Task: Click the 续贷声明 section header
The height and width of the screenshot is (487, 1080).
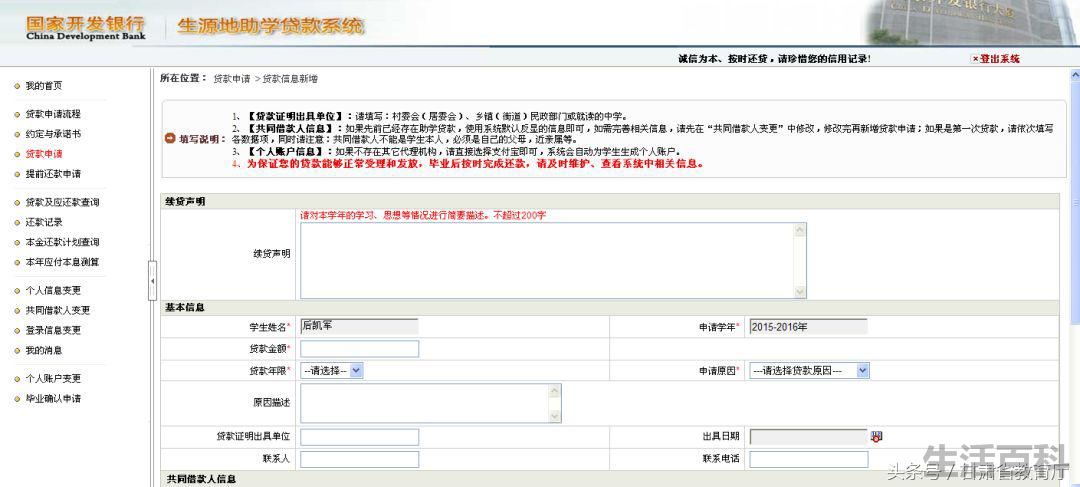Action: pyautogui.click(x=185, y=202)
